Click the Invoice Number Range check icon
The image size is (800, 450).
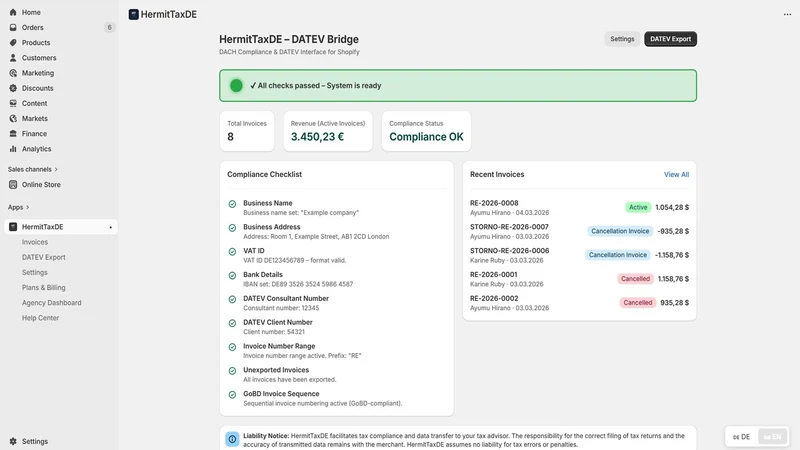click(x=232, y=347)
